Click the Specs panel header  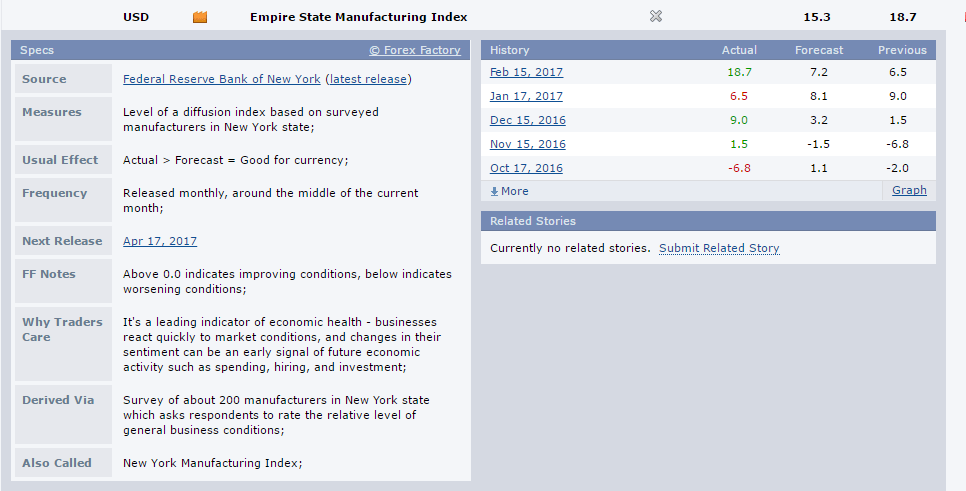click(x=241, y=50)
